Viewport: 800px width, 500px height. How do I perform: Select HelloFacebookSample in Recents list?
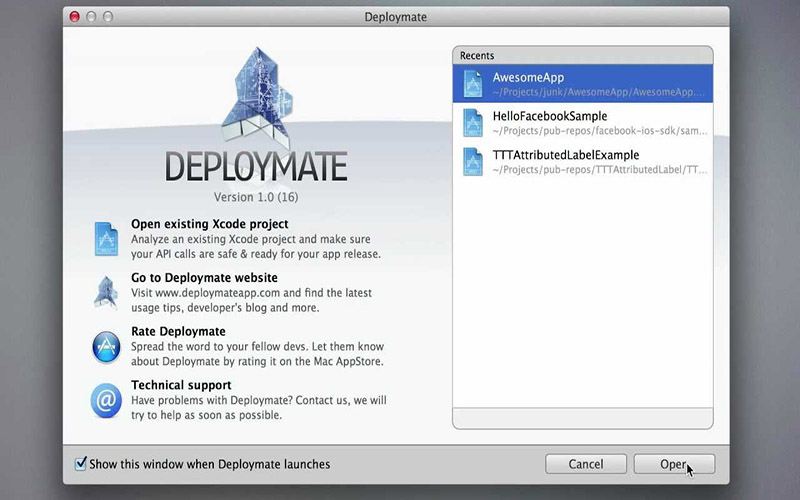[583, 122]
